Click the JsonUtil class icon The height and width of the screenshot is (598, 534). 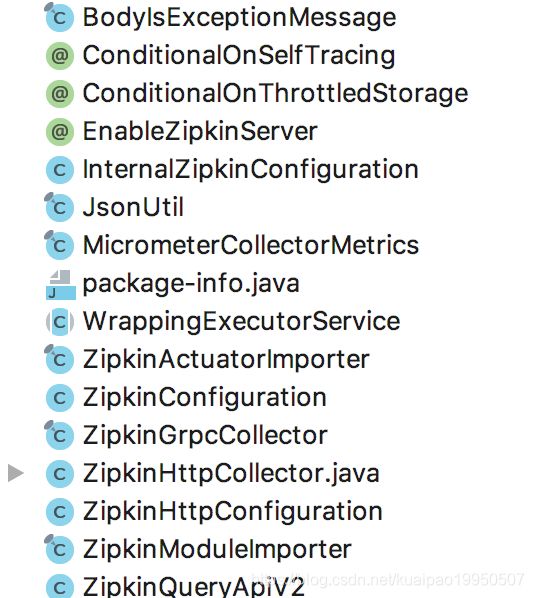(x=59, y=207)
